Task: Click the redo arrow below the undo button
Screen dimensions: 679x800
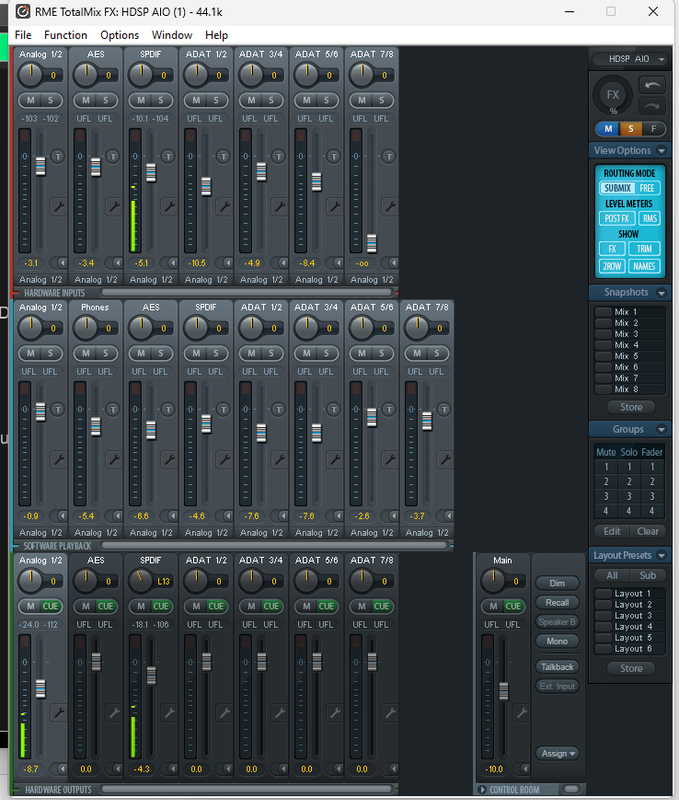Action: pyautogui.click(x=652, y=106)
